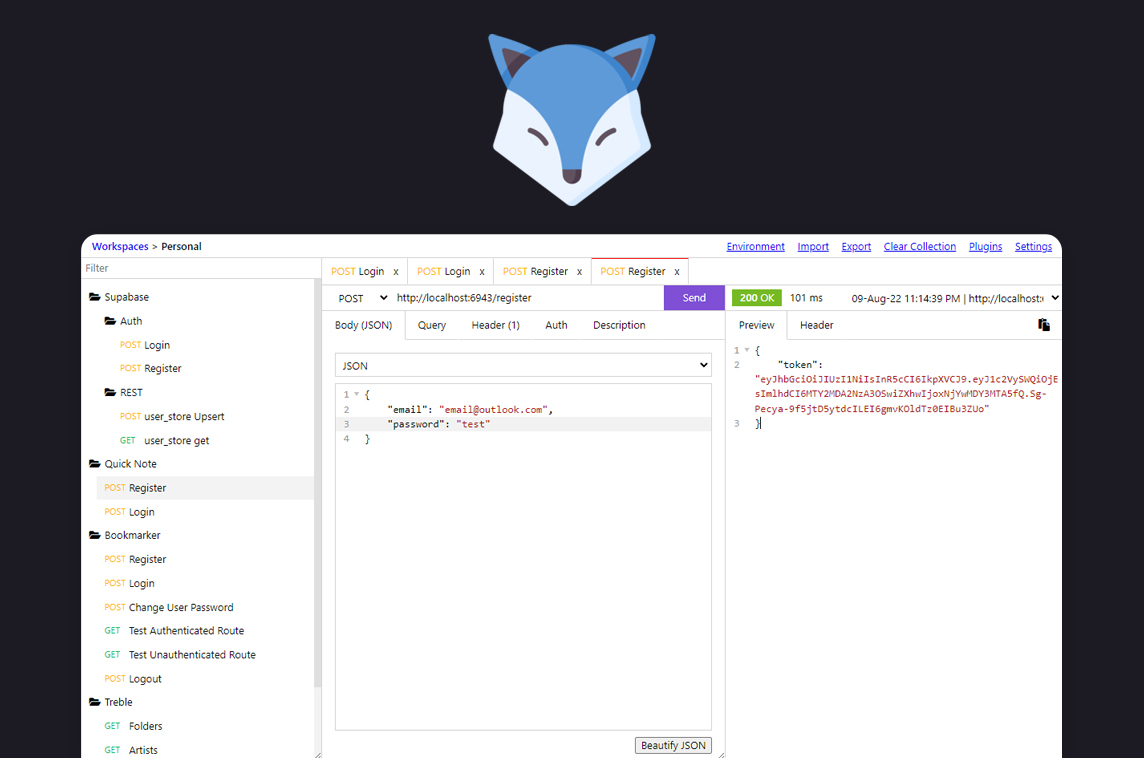
Task: Click the copy response icon
Action: [x=1043, y=325]
